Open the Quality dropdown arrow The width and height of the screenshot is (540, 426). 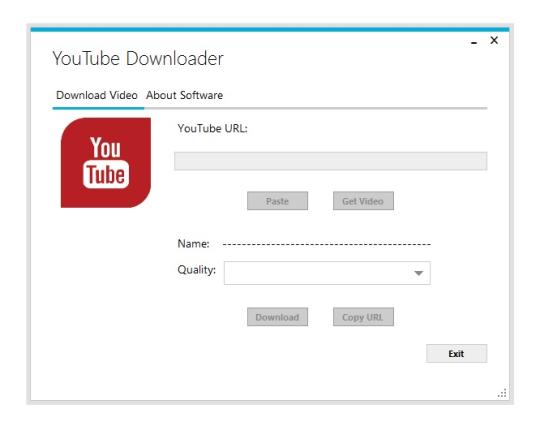click(x=418, y=273)
